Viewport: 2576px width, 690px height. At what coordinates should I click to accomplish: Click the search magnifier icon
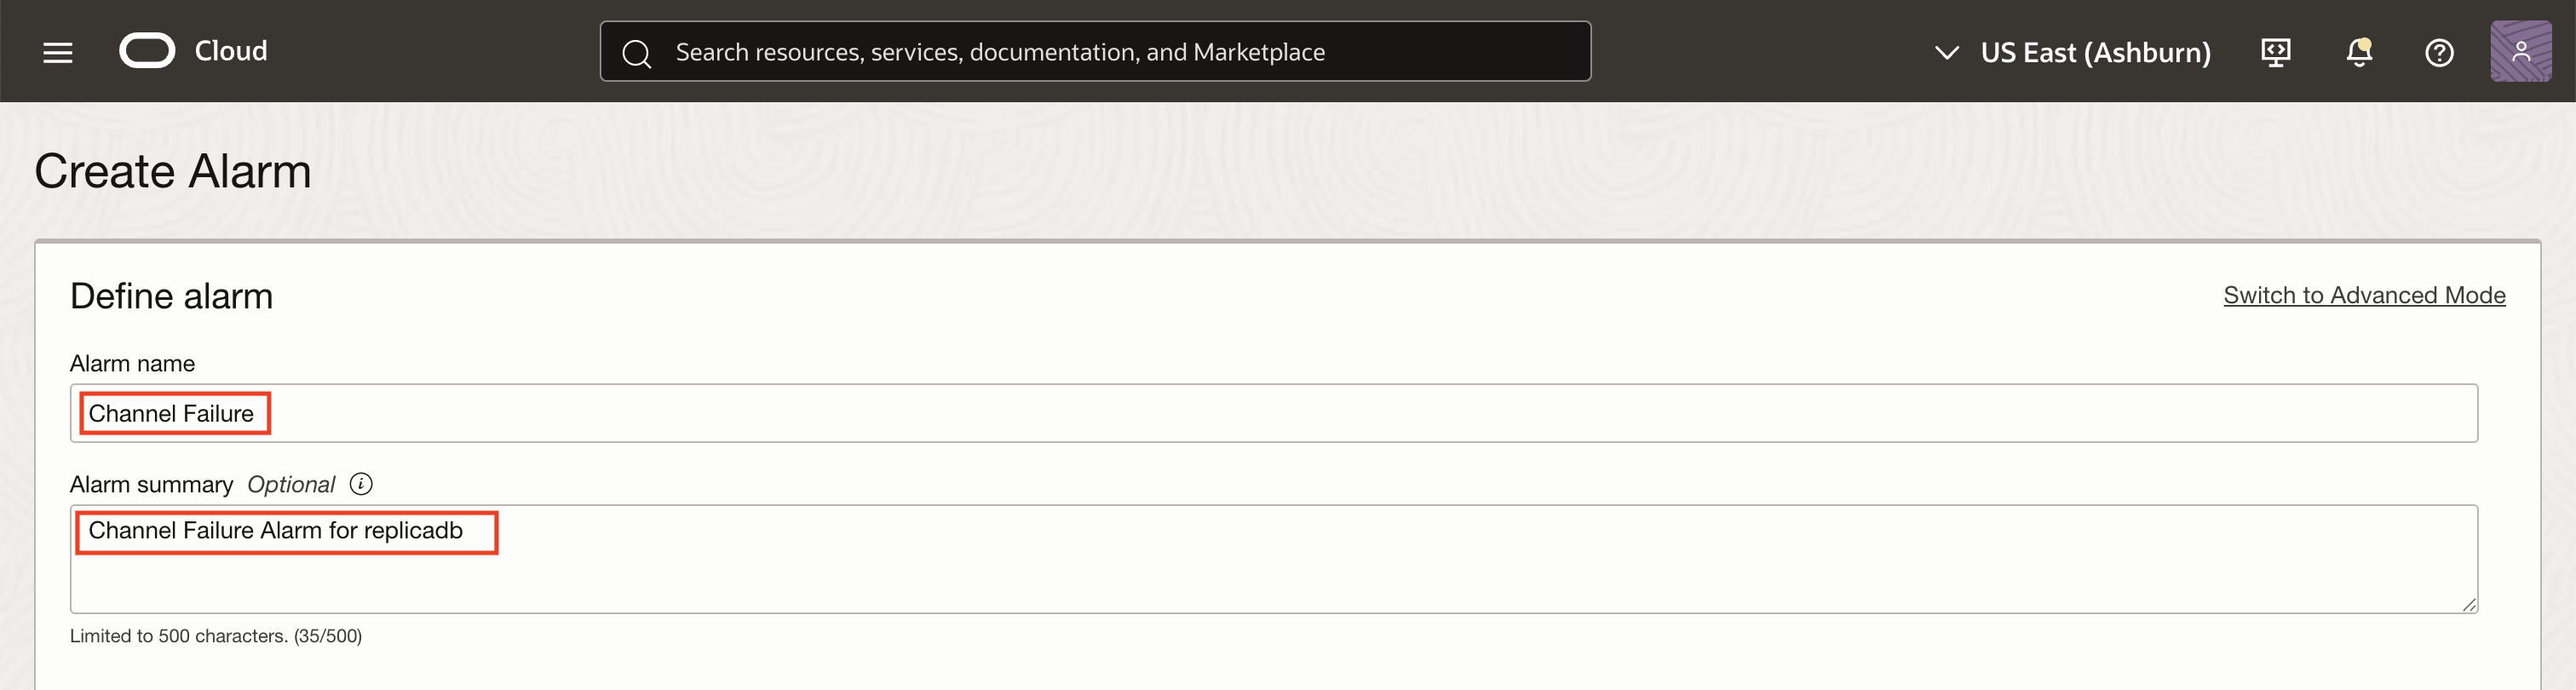(x=637, y=53)
